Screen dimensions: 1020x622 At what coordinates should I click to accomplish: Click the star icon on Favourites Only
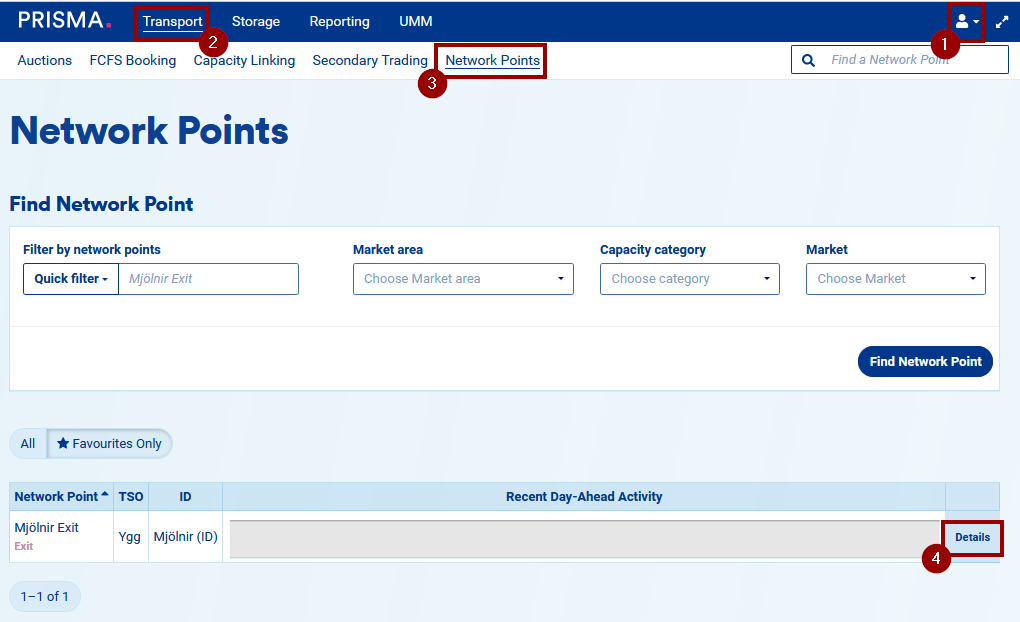click(64, 443)
